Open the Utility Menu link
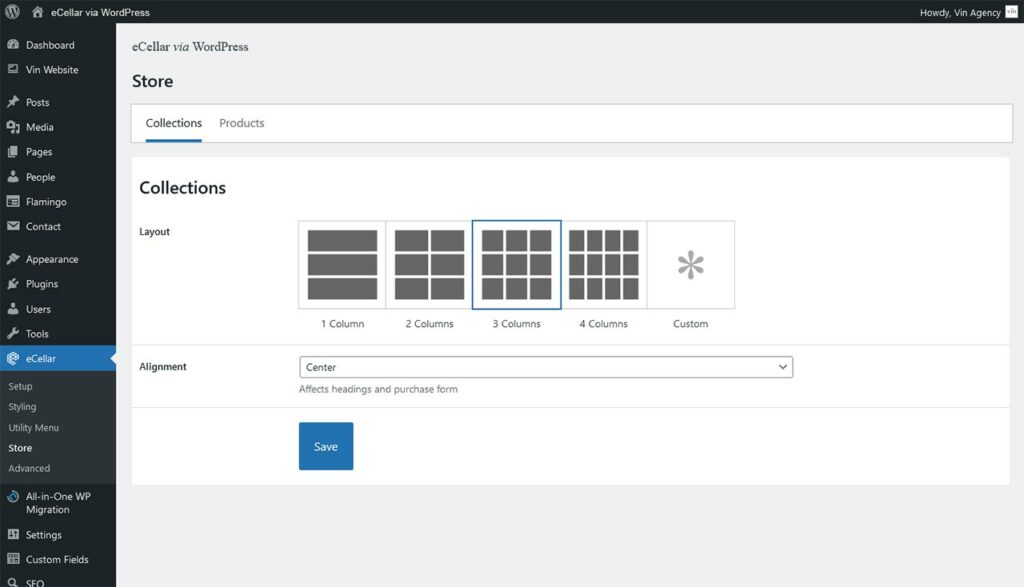1024x587 pixels. pos(33,427)
